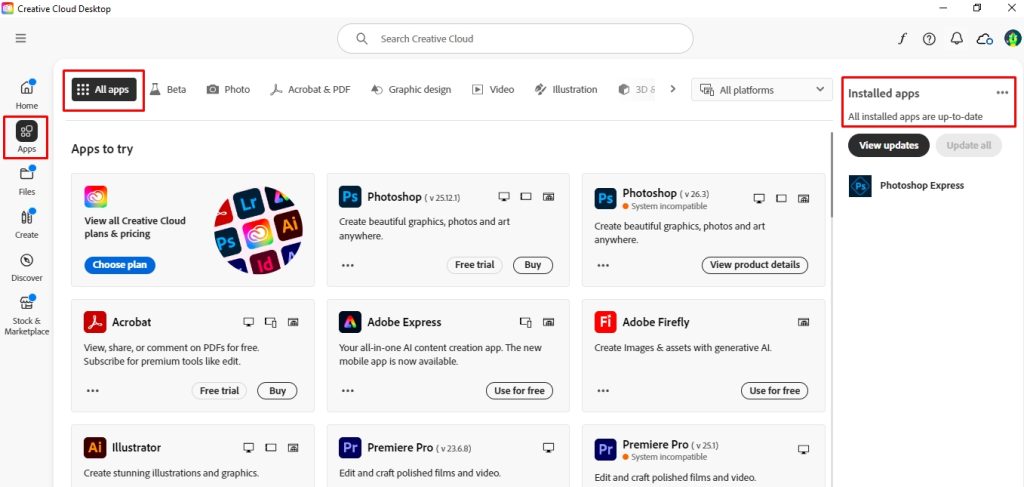Click the circular app icons collage thumbnail
The image size is (1024, 487).
pyautogui.click(x=258, y=230)
